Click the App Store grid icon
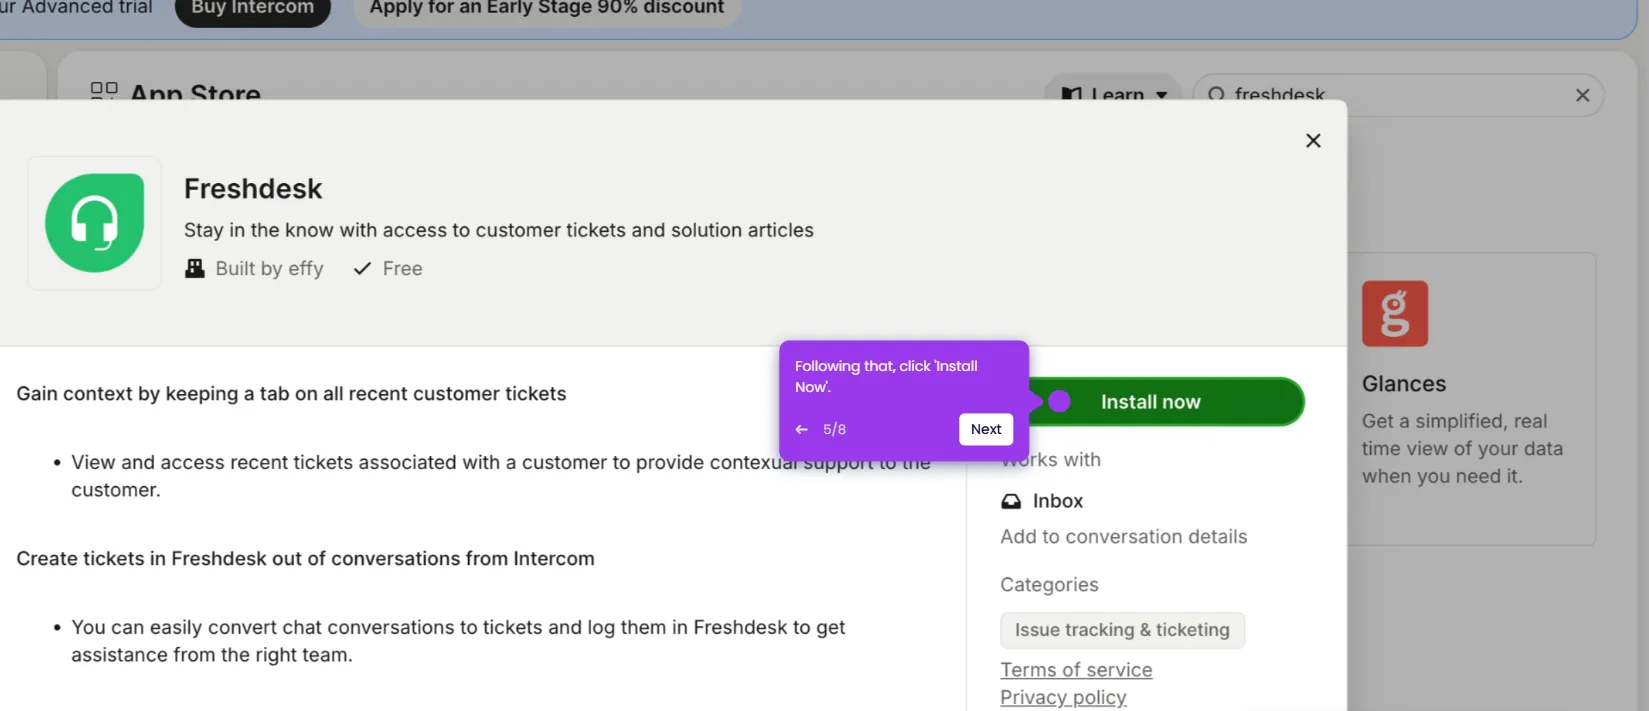 (x=104, y=91)
